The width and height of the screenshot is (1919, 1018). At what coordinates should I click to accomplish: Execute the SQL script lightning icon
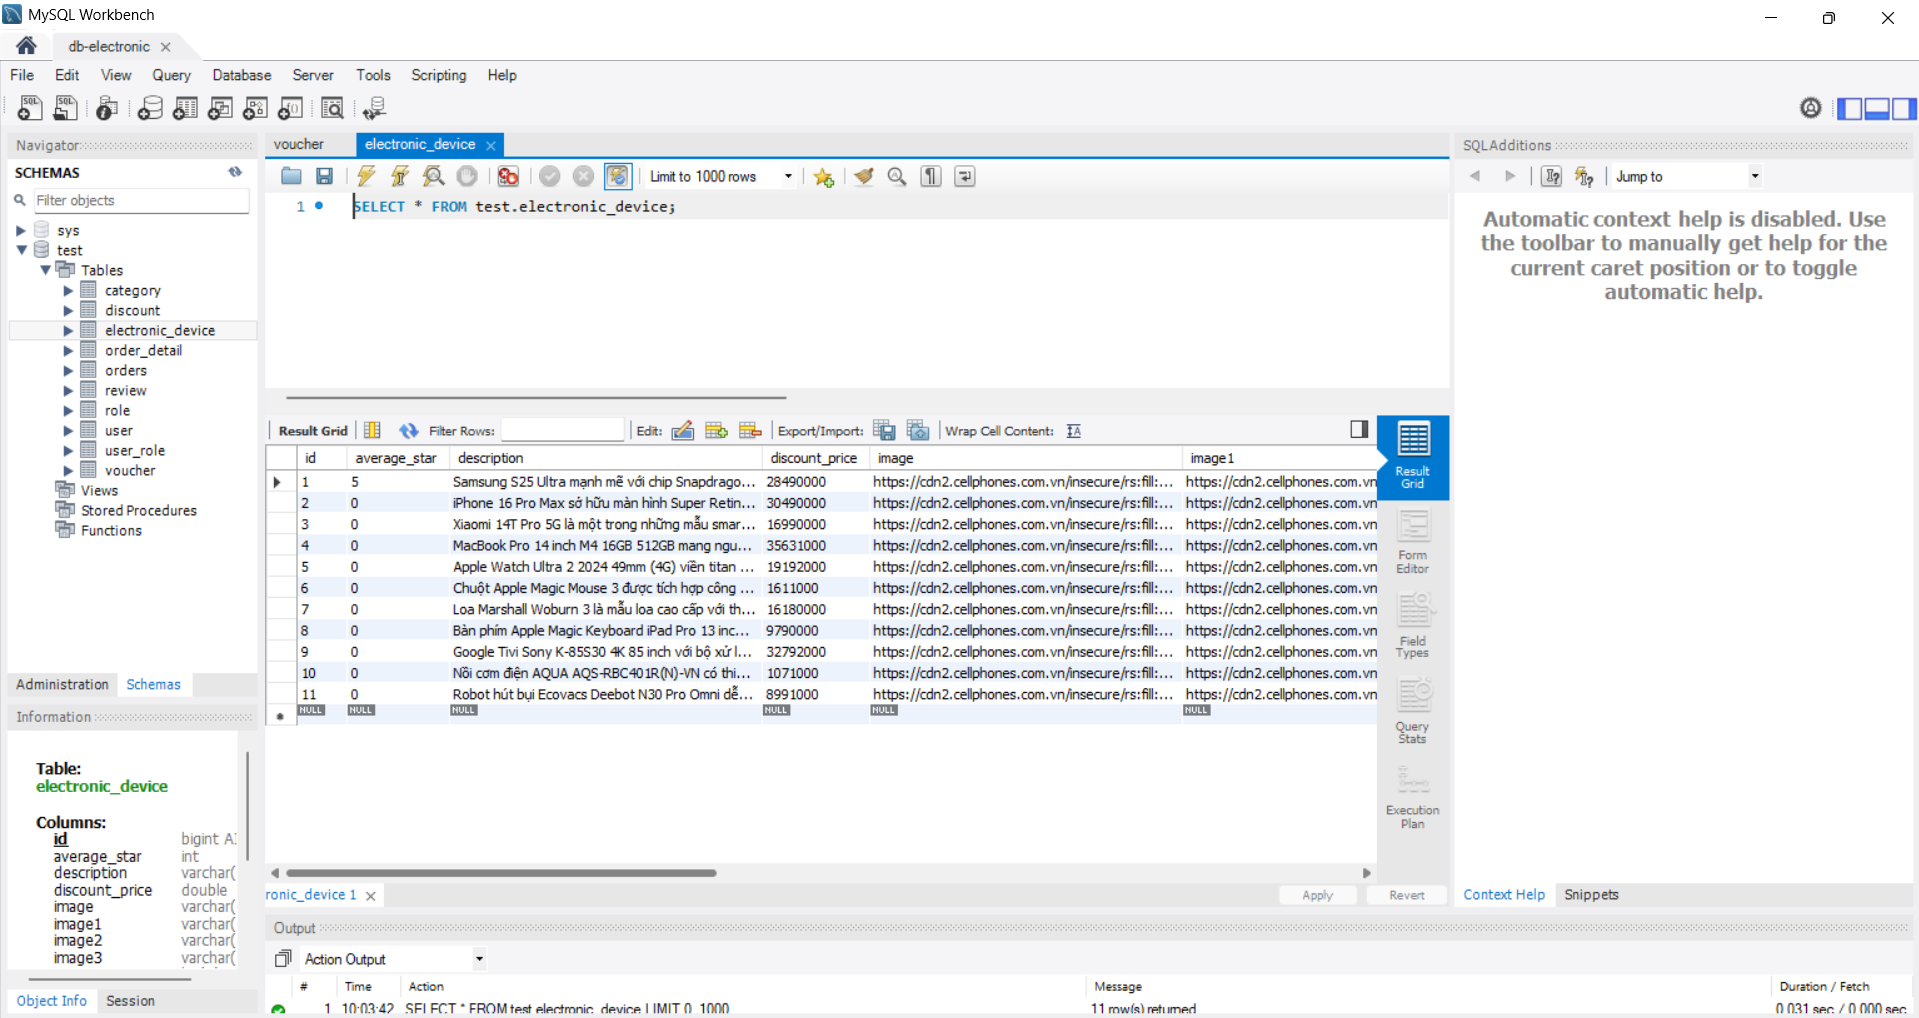click(366, 176)
